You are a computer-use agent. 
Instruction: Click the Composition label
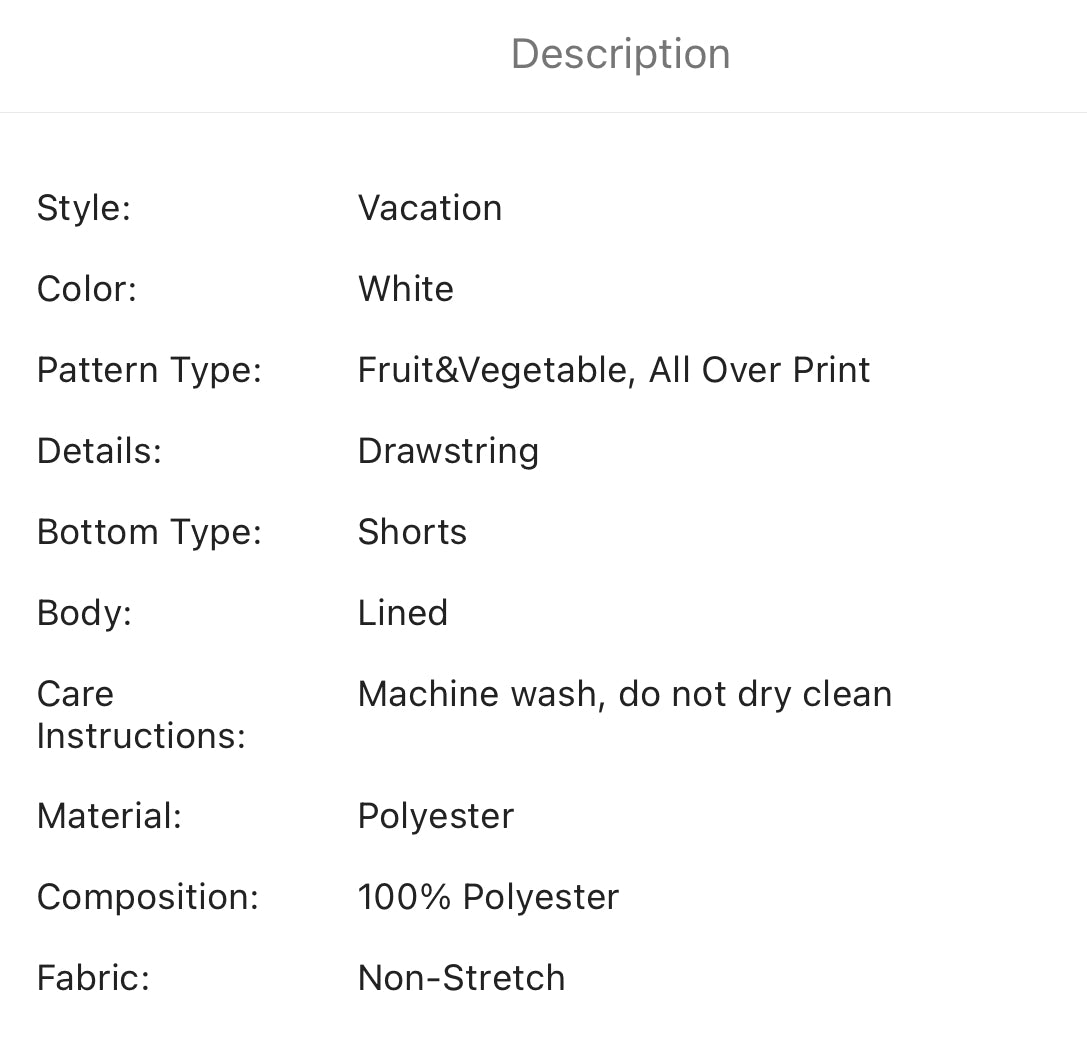pos(148,897)
